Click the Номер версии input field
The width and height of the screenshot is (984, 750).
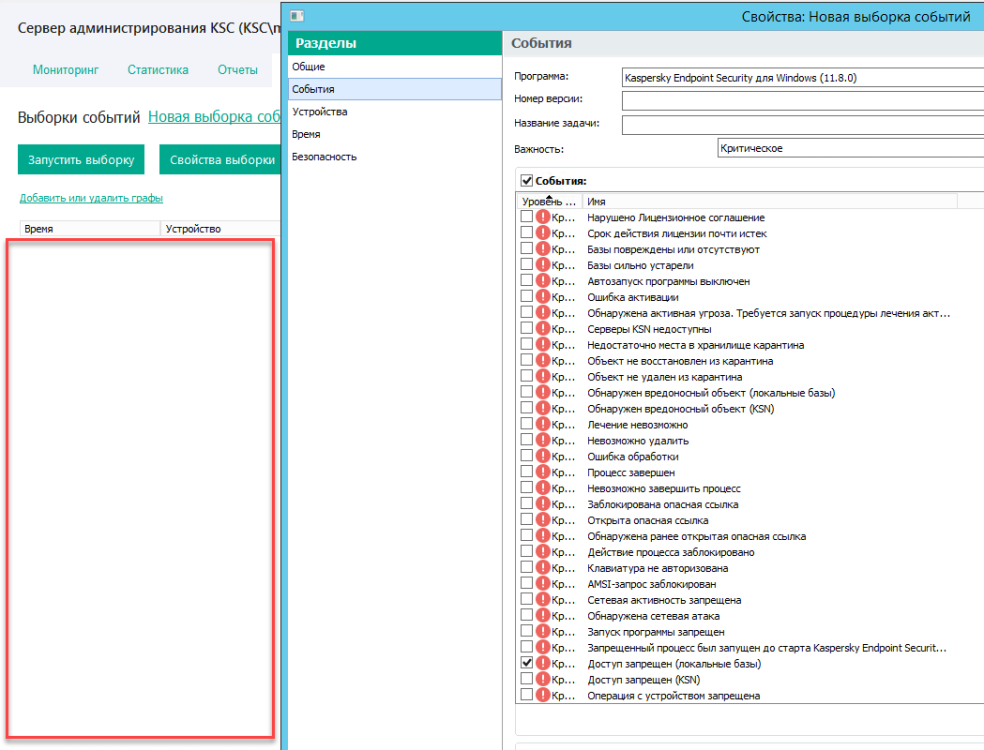click(803, 100)
